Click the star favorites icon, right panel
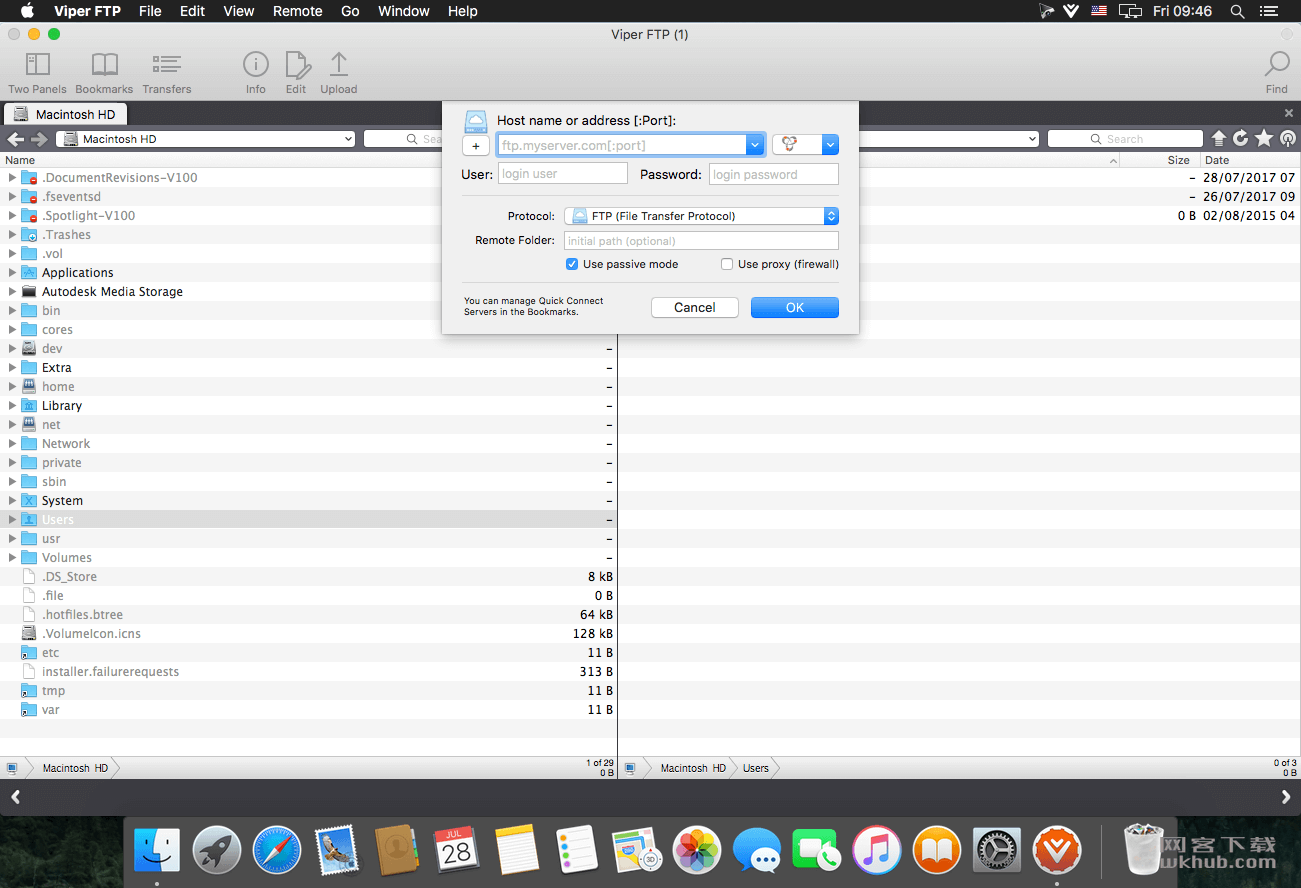Image resolution: width=1301 pixels, height=888 pixels. 1264,139
